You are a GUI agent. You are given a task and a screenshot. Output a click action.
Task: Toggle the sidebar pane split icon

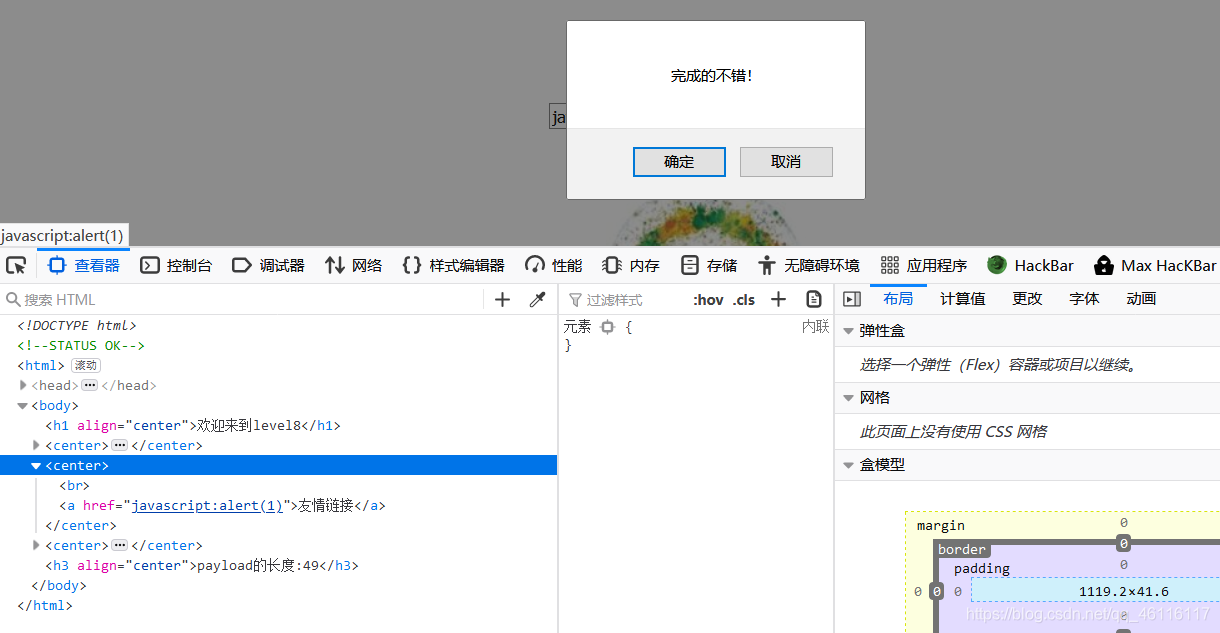(x=852, y=299)
